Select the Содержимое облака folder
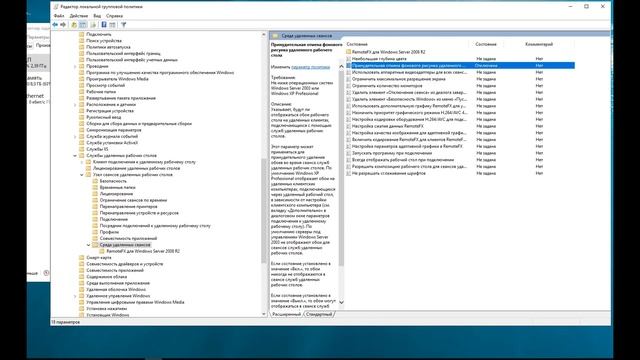The image size is (640, 360). click(x=107, y=277)
